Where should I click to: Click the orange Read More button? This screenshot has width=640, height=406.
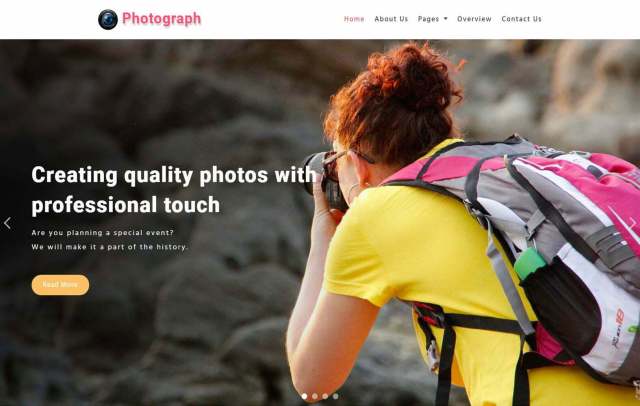[x=60, y=285]
